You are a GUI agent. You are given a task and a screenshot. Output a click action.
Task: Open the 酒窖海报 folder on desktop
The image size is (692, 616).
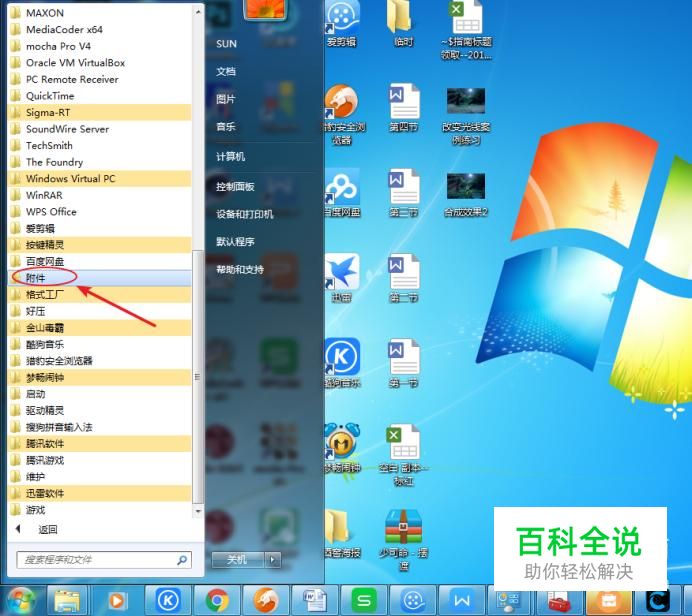(x=342, y=533)
